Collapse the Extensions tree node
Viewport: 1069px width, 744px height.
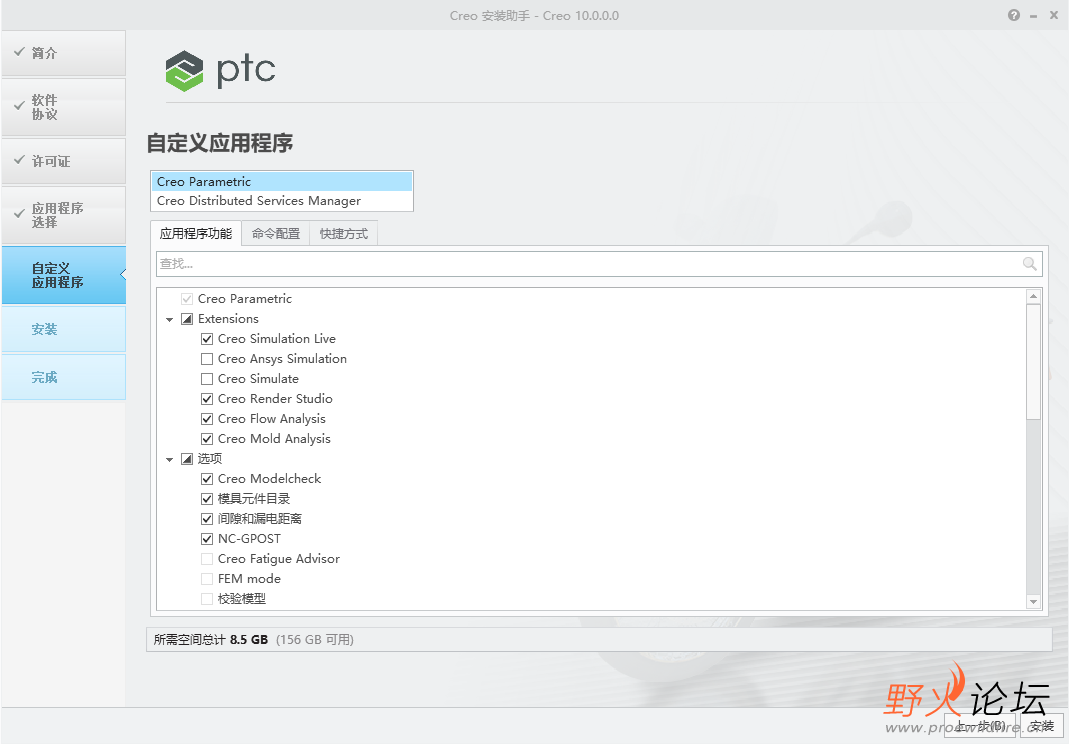(170, 319)
